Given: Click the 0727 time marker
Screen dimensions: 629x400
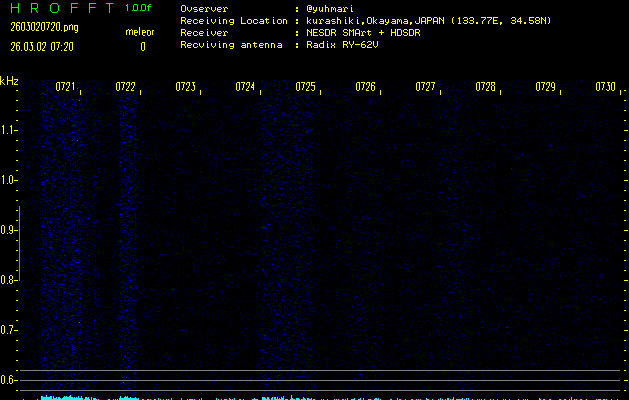Looking at the screenshot, I should click(425, 87).
